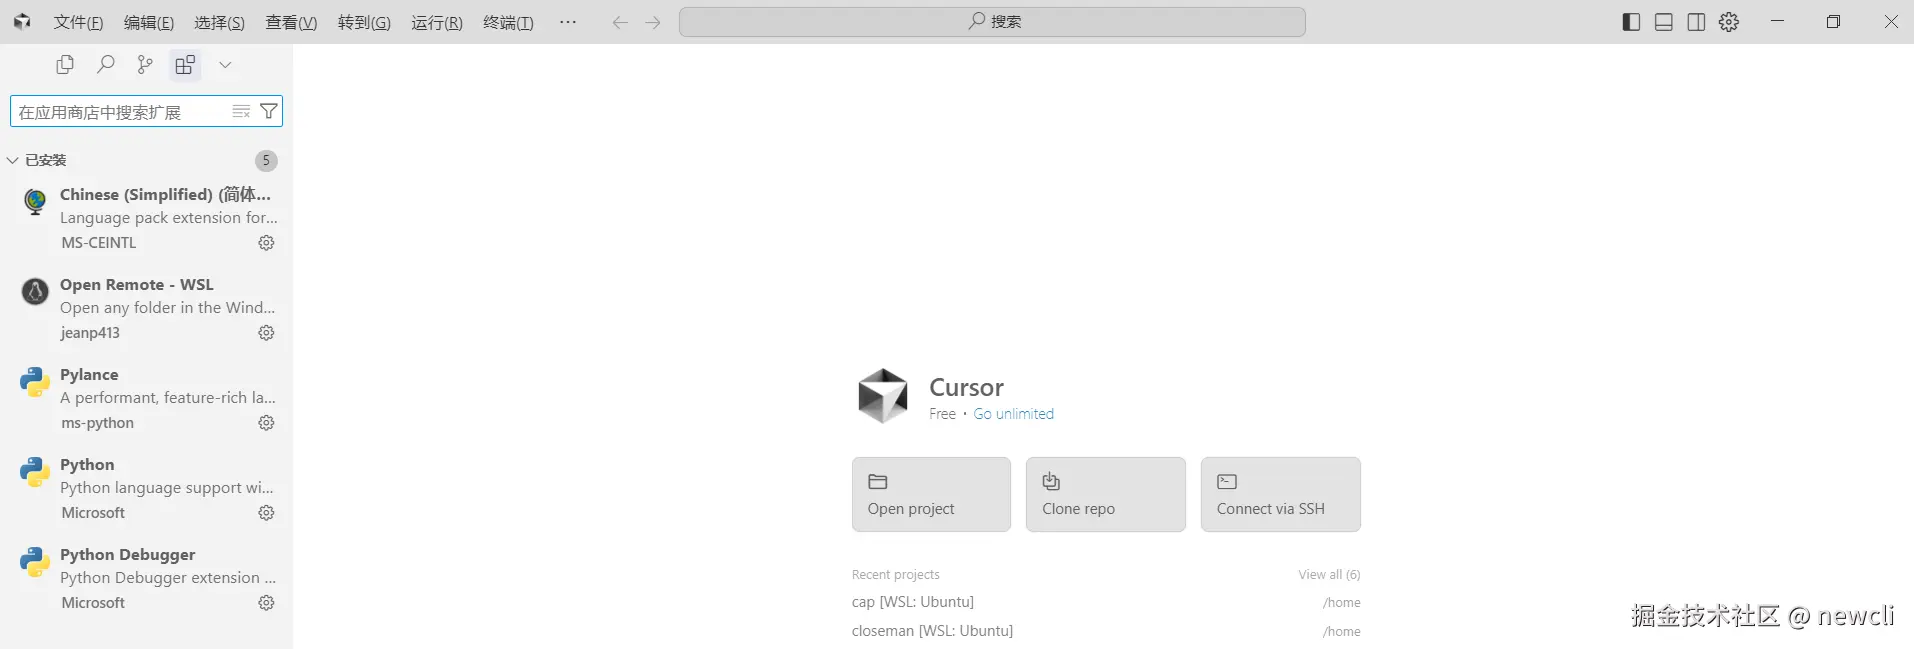Go forward with right arrow
The height and width of the screenshot is (649, 1914).
click(653, 22)
